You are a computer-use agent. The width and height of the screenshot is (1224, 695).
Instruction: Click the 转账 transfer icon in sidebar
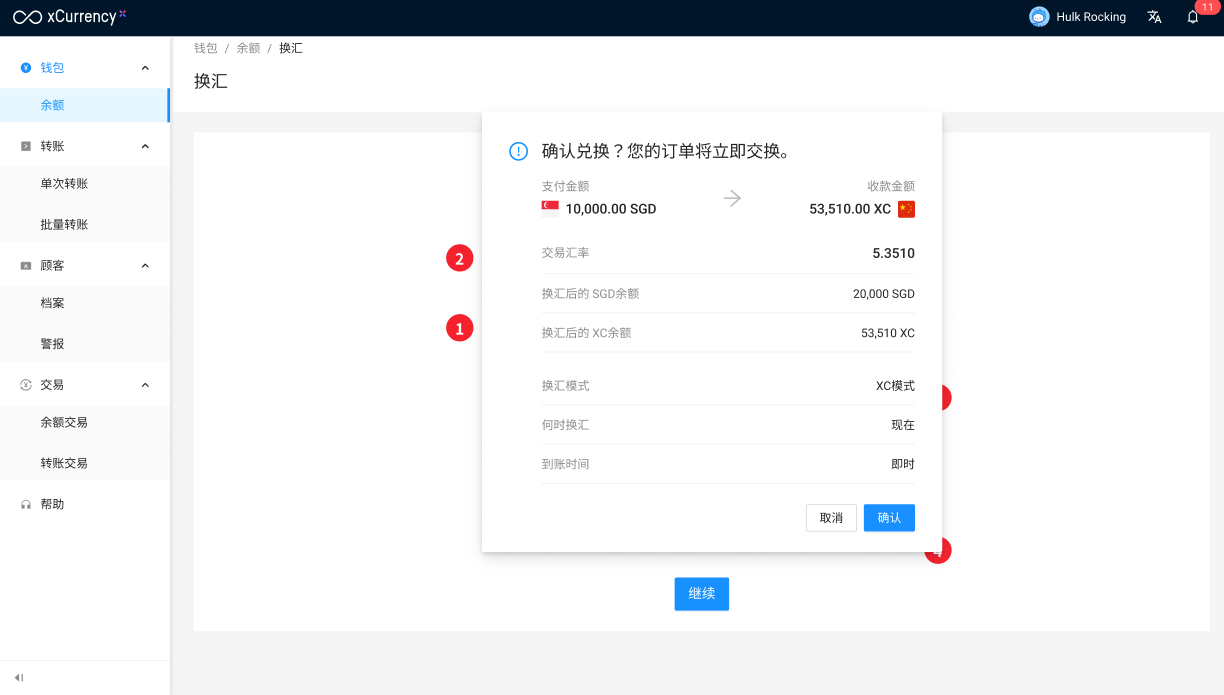click(26, 146)
